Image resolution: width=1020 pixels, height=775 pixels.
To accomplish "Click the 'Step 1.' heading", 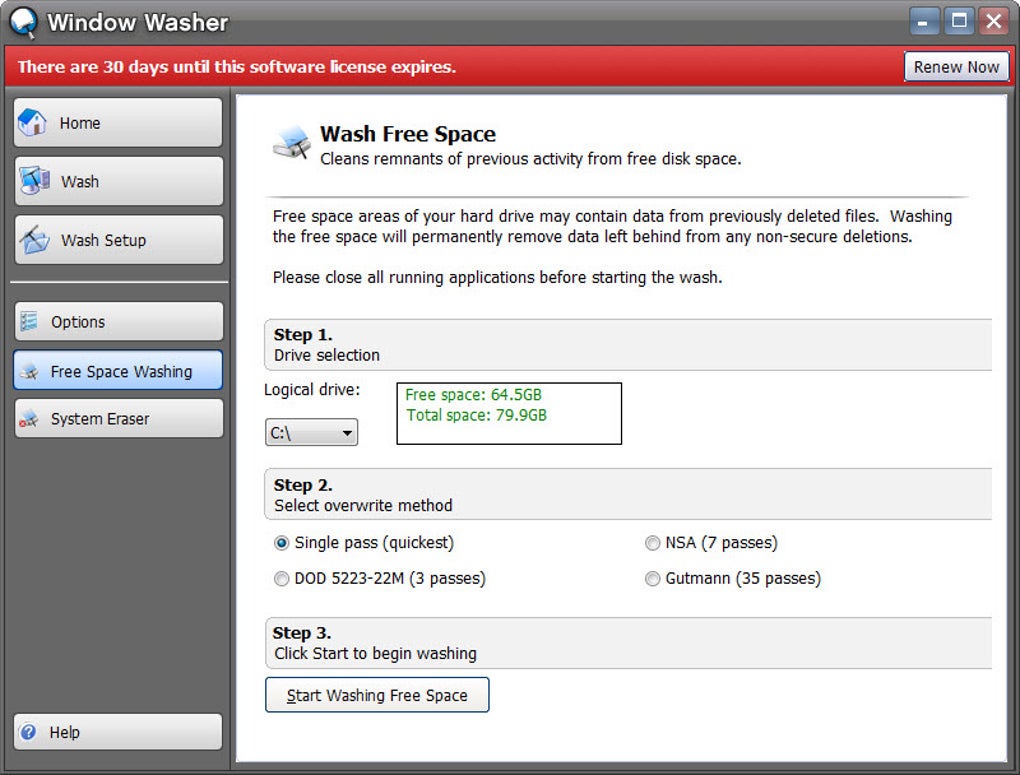I will pyautogui.click(x=303, y=334).
